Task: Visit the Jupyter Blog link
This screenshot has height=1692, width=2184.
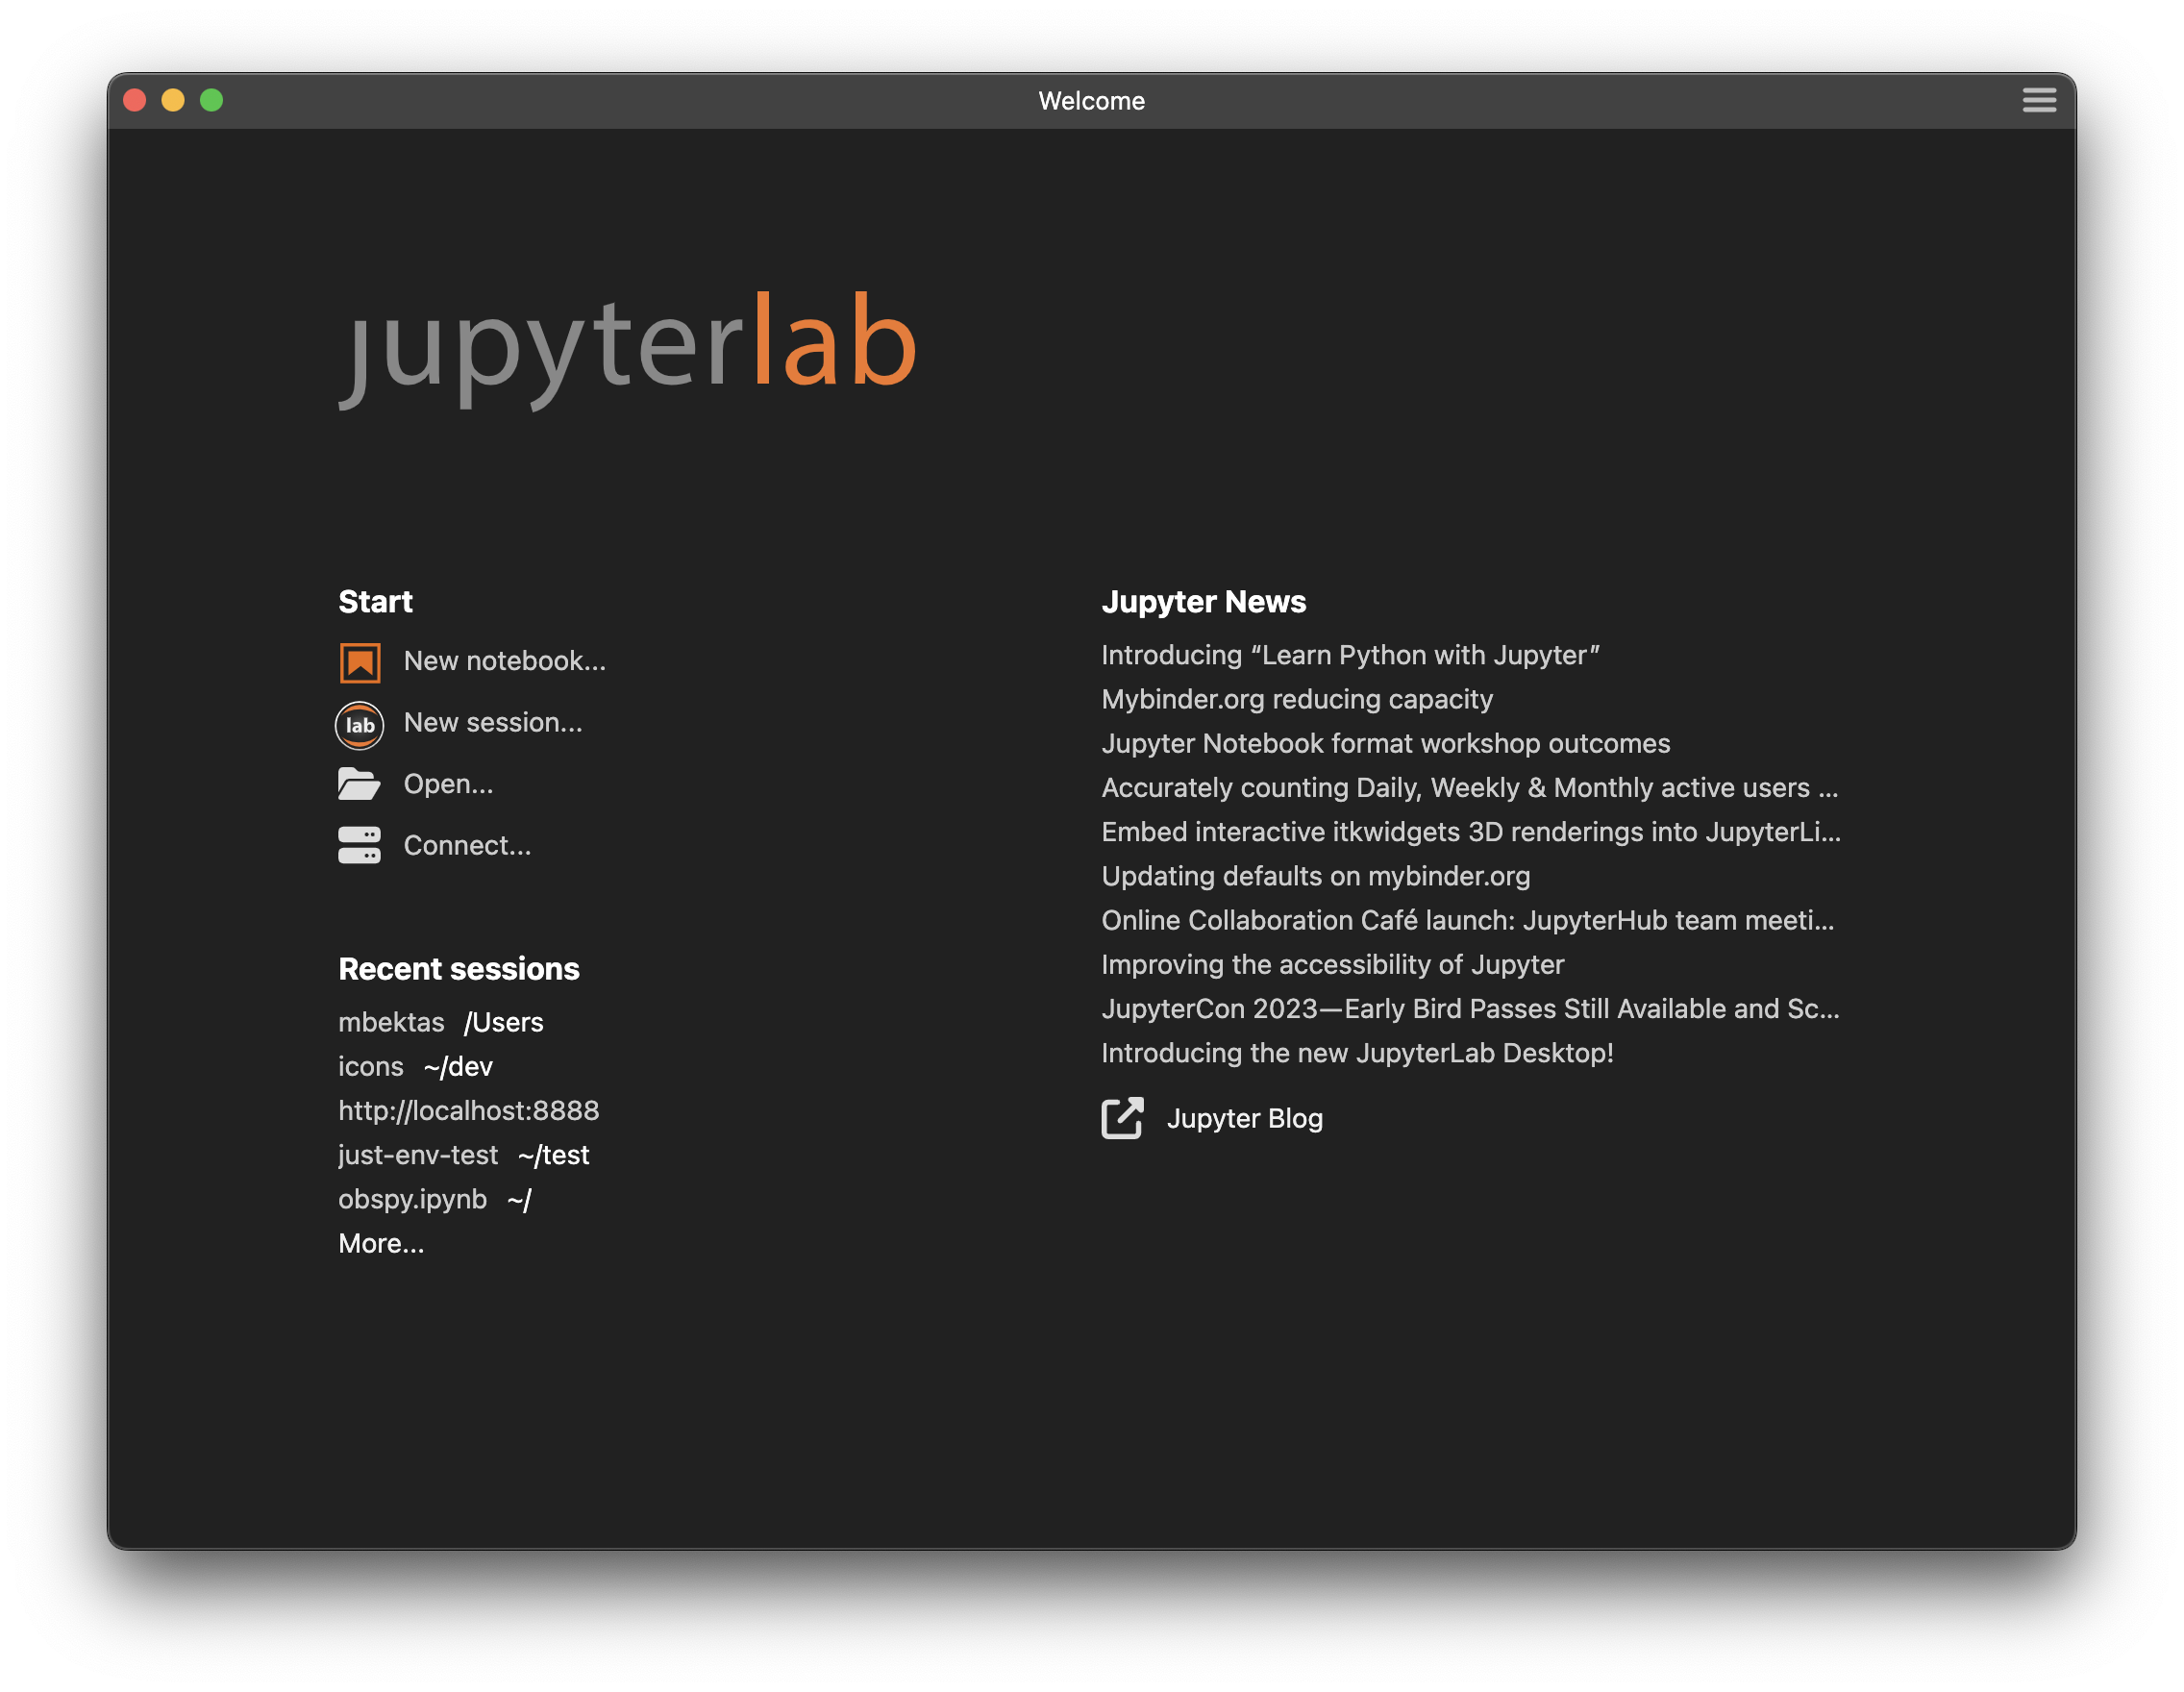Action: (1244, 1118)
